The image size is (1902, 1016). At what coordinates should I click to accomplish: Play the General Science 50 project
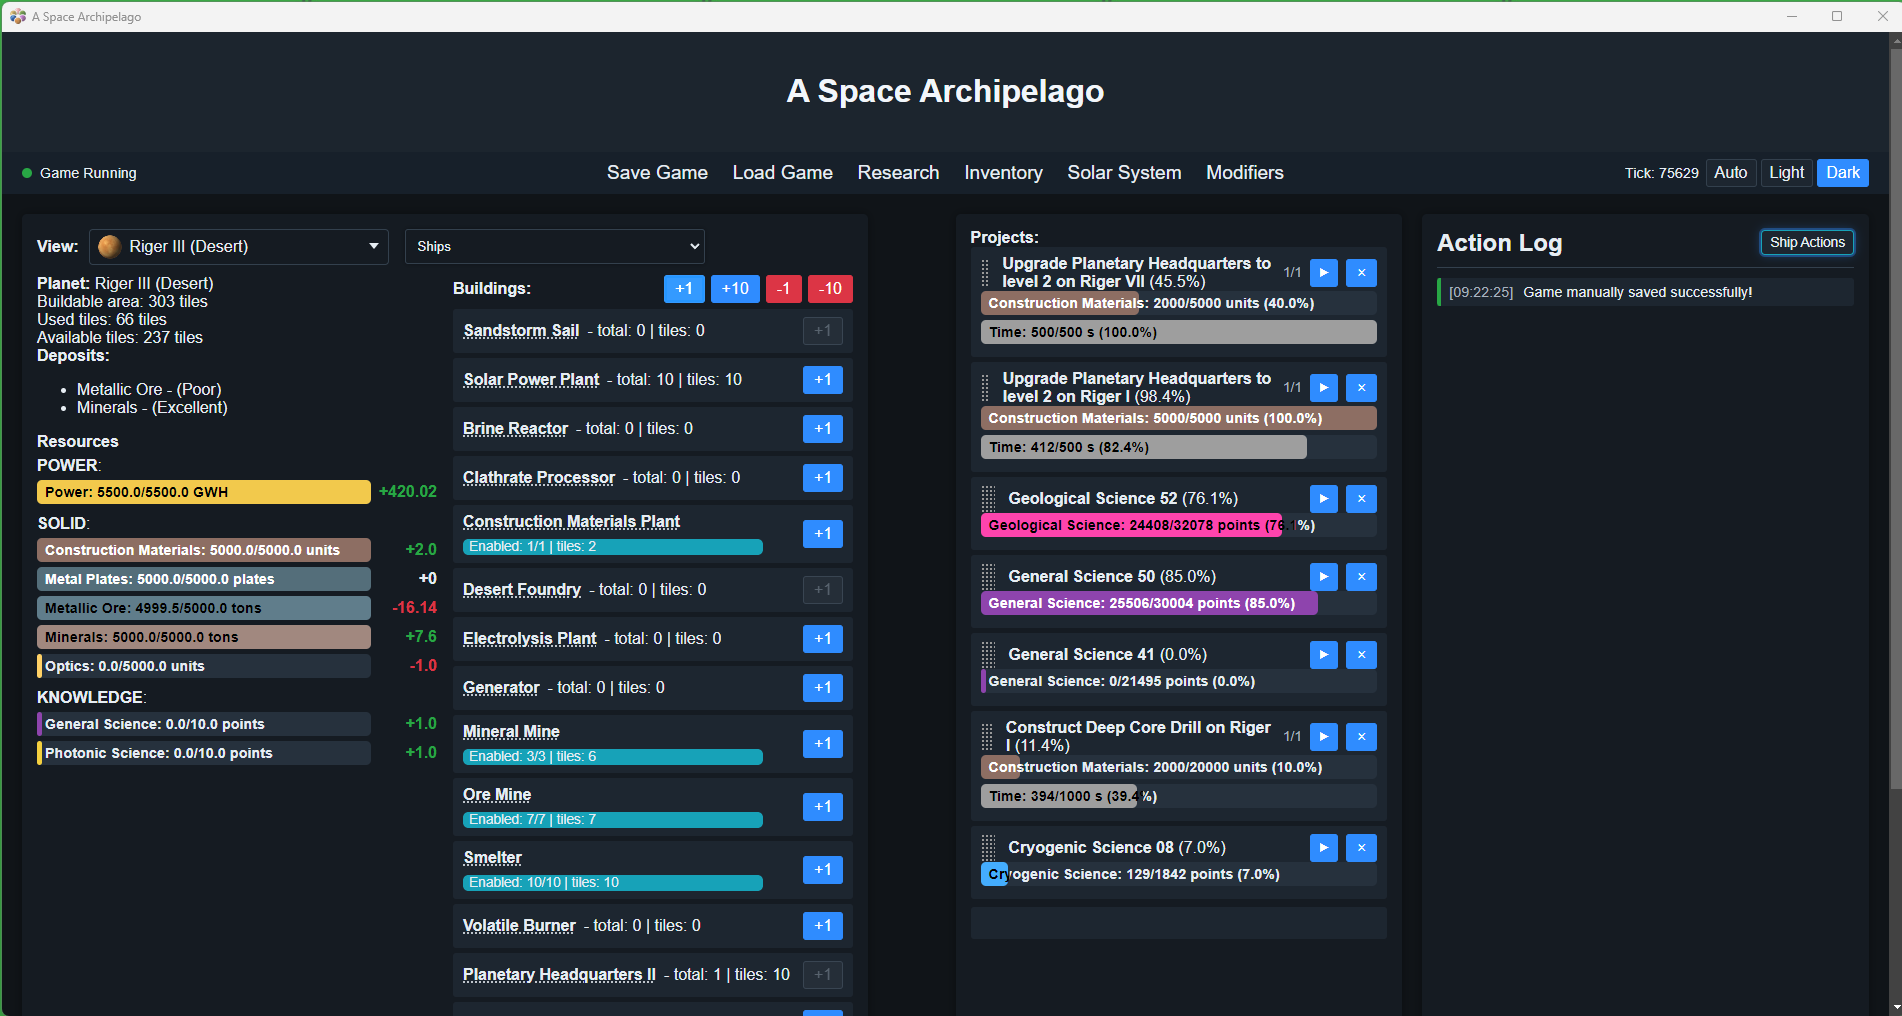1323,577
